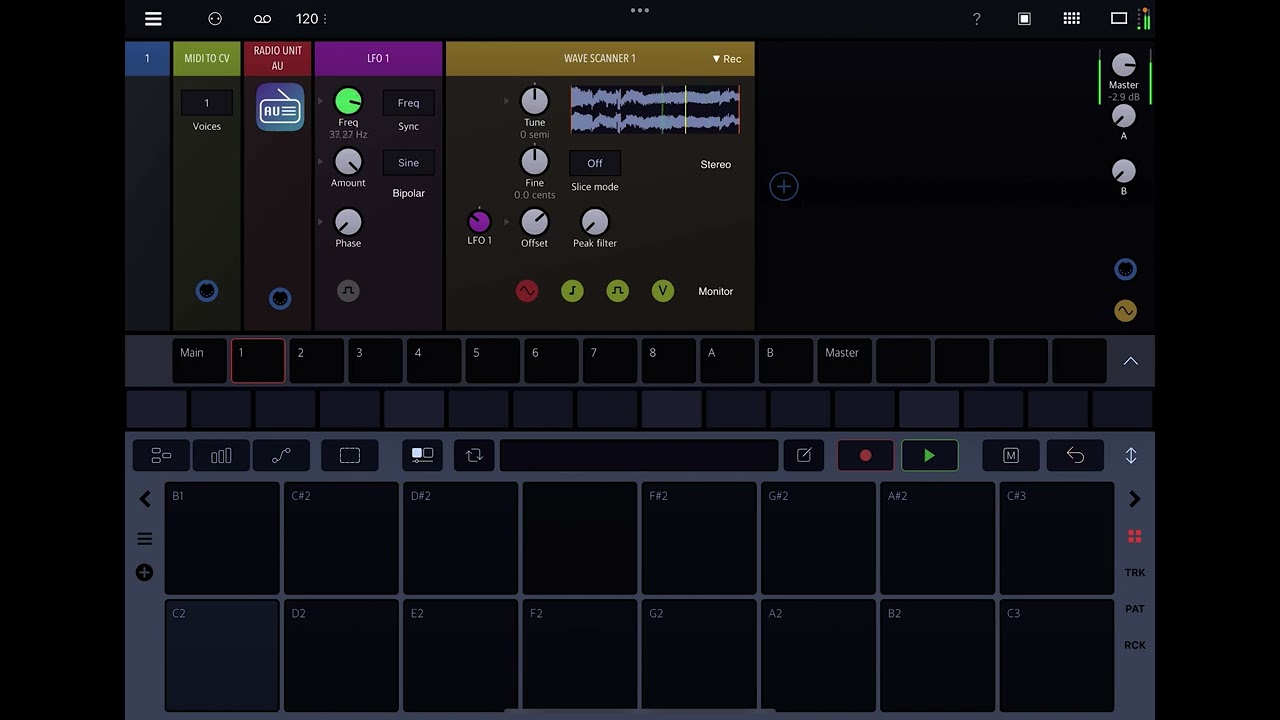Start playback with the green play button
The height and width of the screenshot is (720, 1280).
929,455
